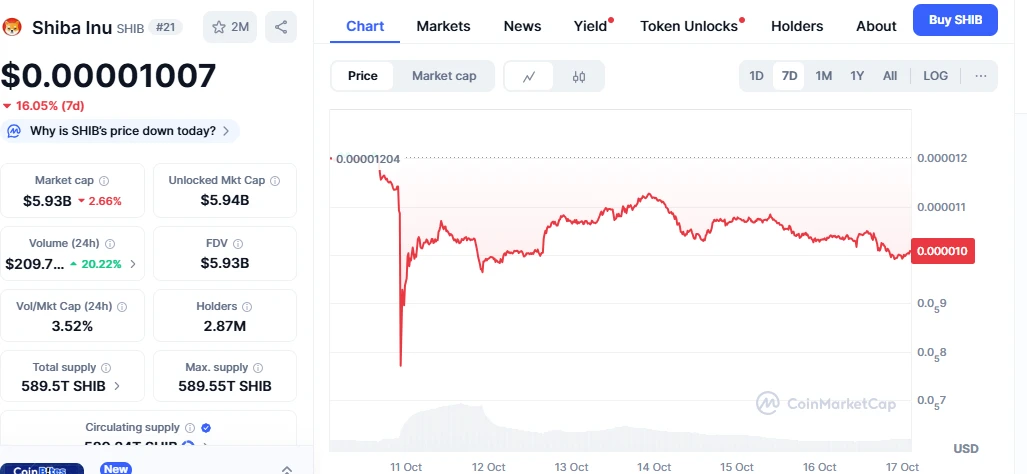
Task: Toggle chart to Price view
Action: [x=362, y=76]
